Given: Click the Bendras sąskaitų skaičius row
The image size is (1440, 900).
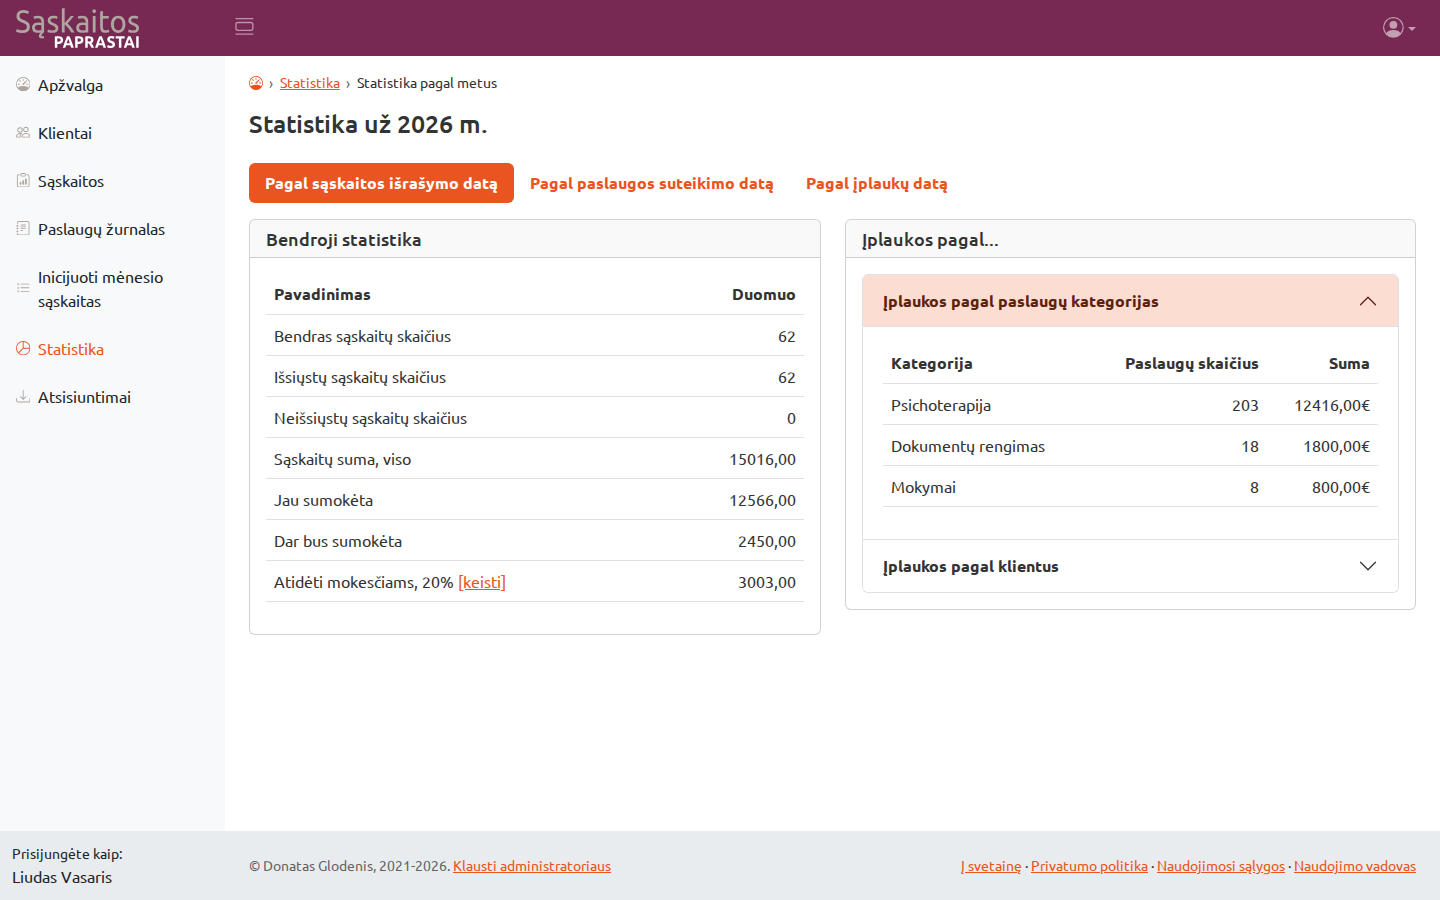Looking at the screenshot, I should (x=535, y=336).
